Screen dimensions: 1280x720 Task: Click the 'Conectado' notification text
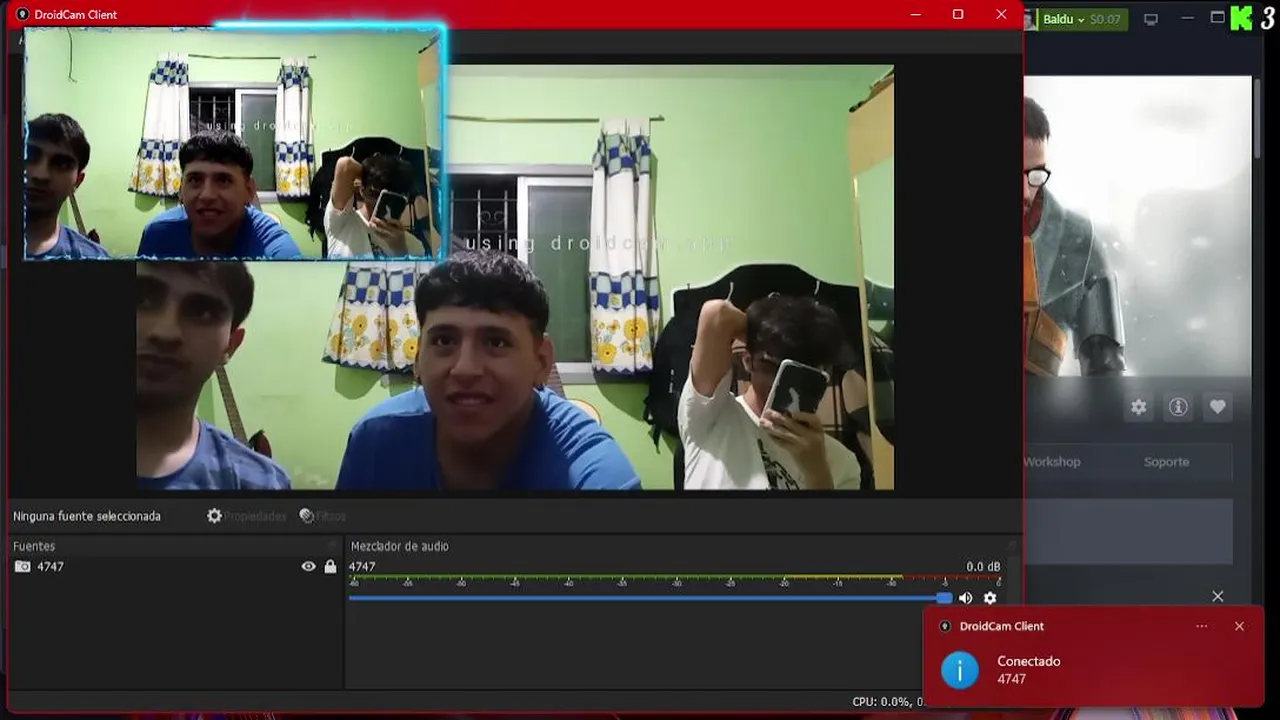point(1028,661)
